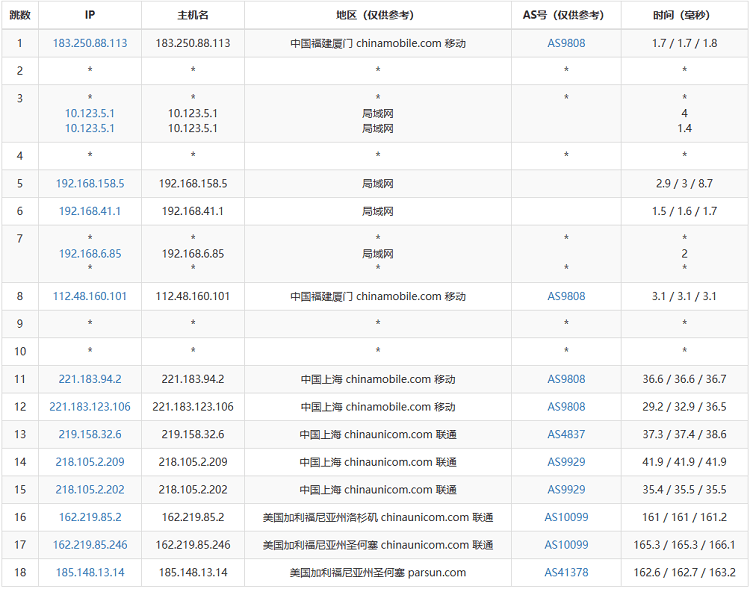Open IP link 218.105.2.202
The height and width of the screenshot is (589, 750).
tap(90, 489)
